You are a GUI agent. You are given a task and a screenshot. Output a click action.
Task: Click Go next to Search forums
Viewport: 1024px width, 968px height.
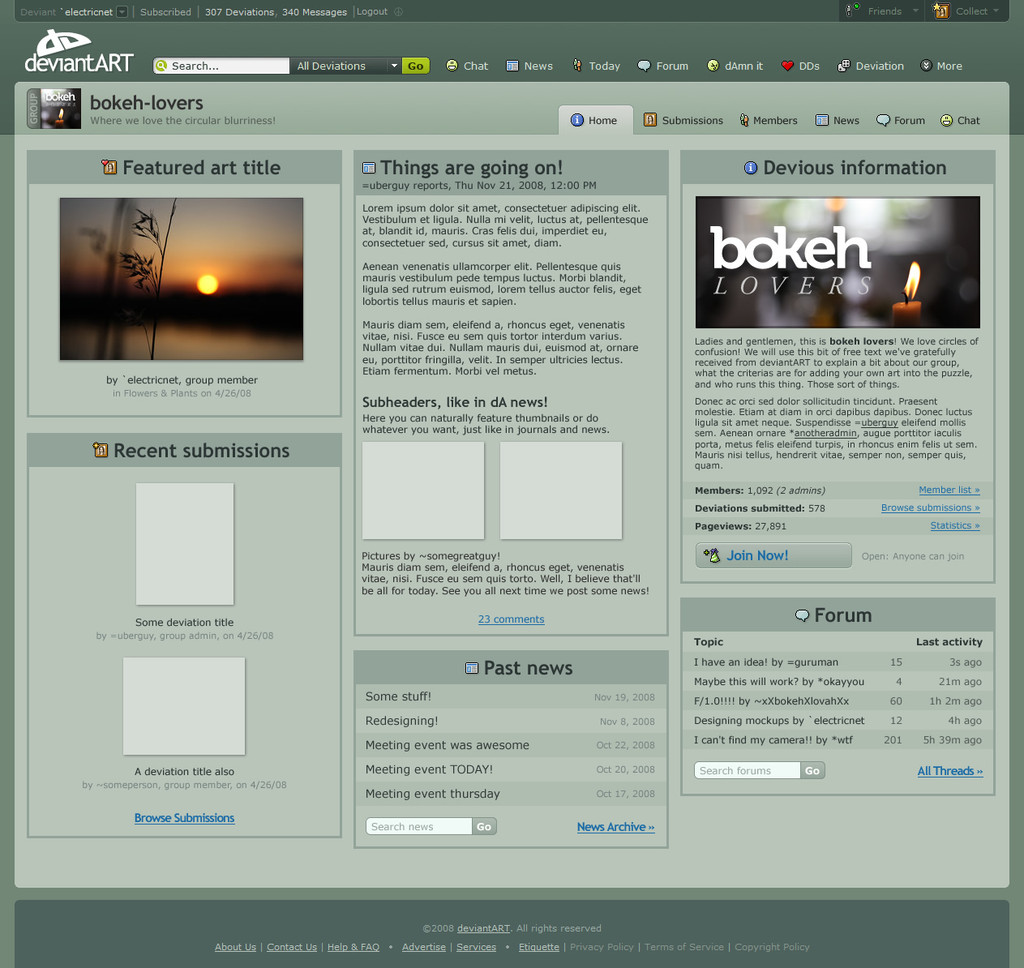tap(812, 770)
